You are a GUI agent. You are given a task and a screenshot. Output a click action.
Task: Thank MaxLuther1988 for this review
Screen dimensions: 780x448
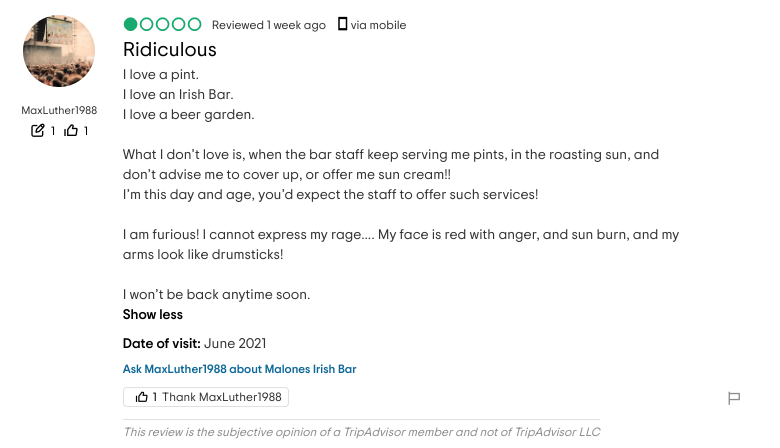(x=206, y=397)
